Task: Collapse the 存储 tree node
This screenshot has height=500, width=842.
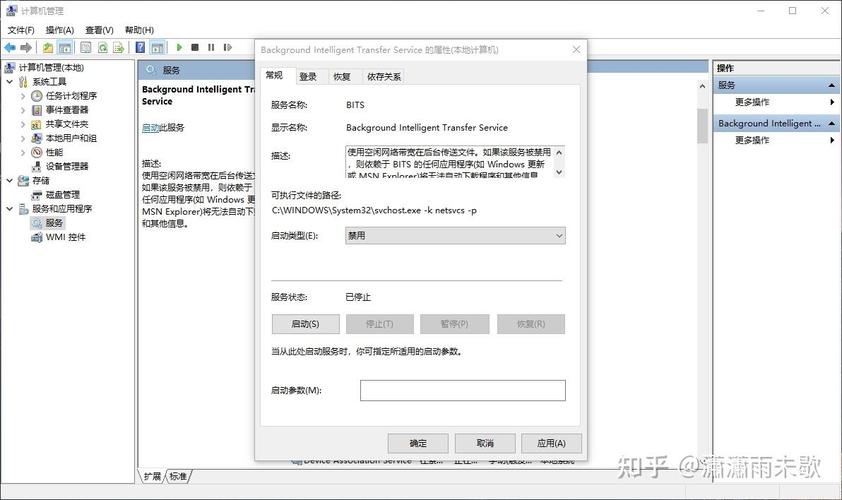Action: pos(10,180)
